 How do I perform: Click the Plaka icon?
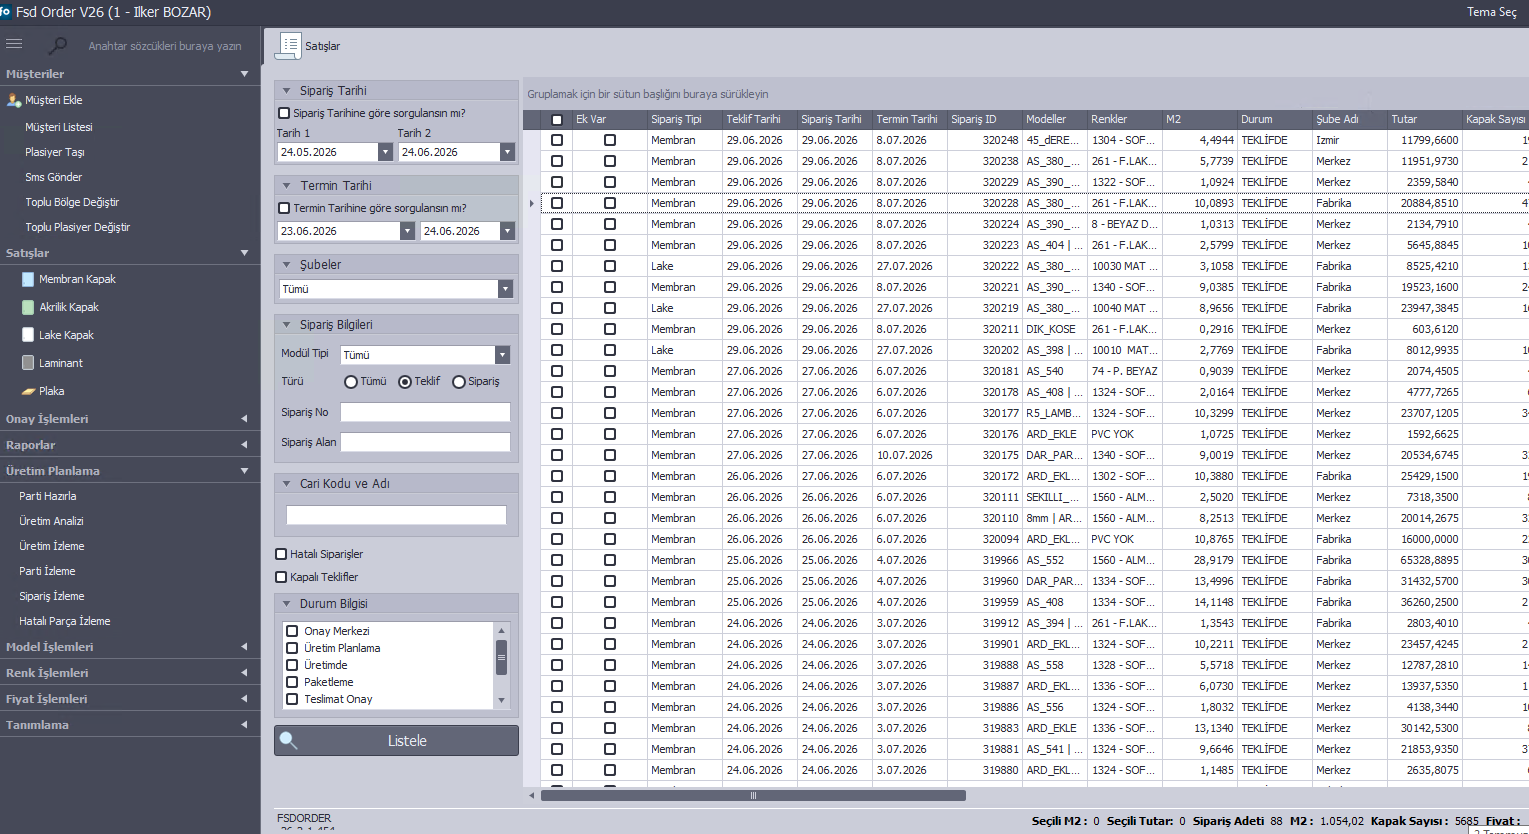(28, 391)
